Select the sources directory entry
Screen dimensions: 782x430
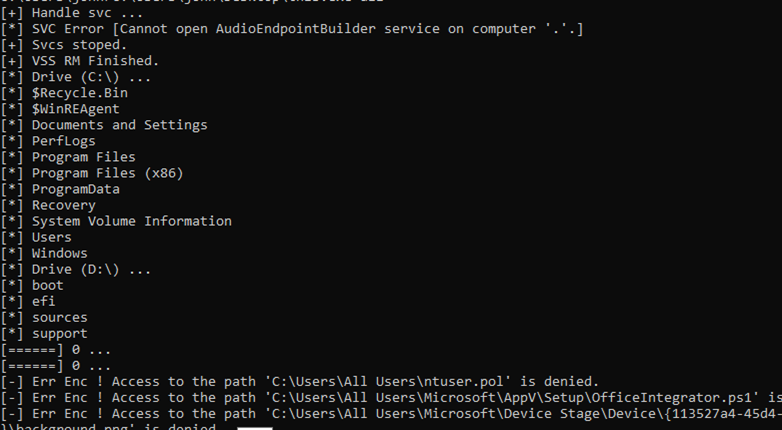(x=59, y=317)
